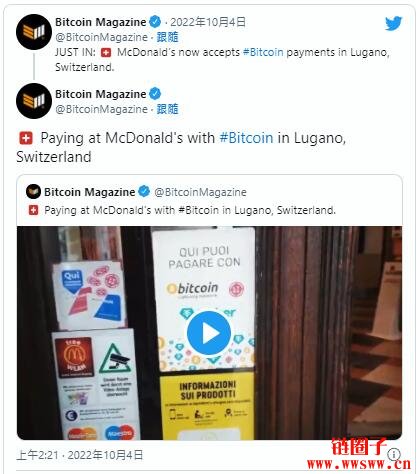
Task: Open the @BitcoinMagazine handle in the top tweet
Action: click(101, 37)
